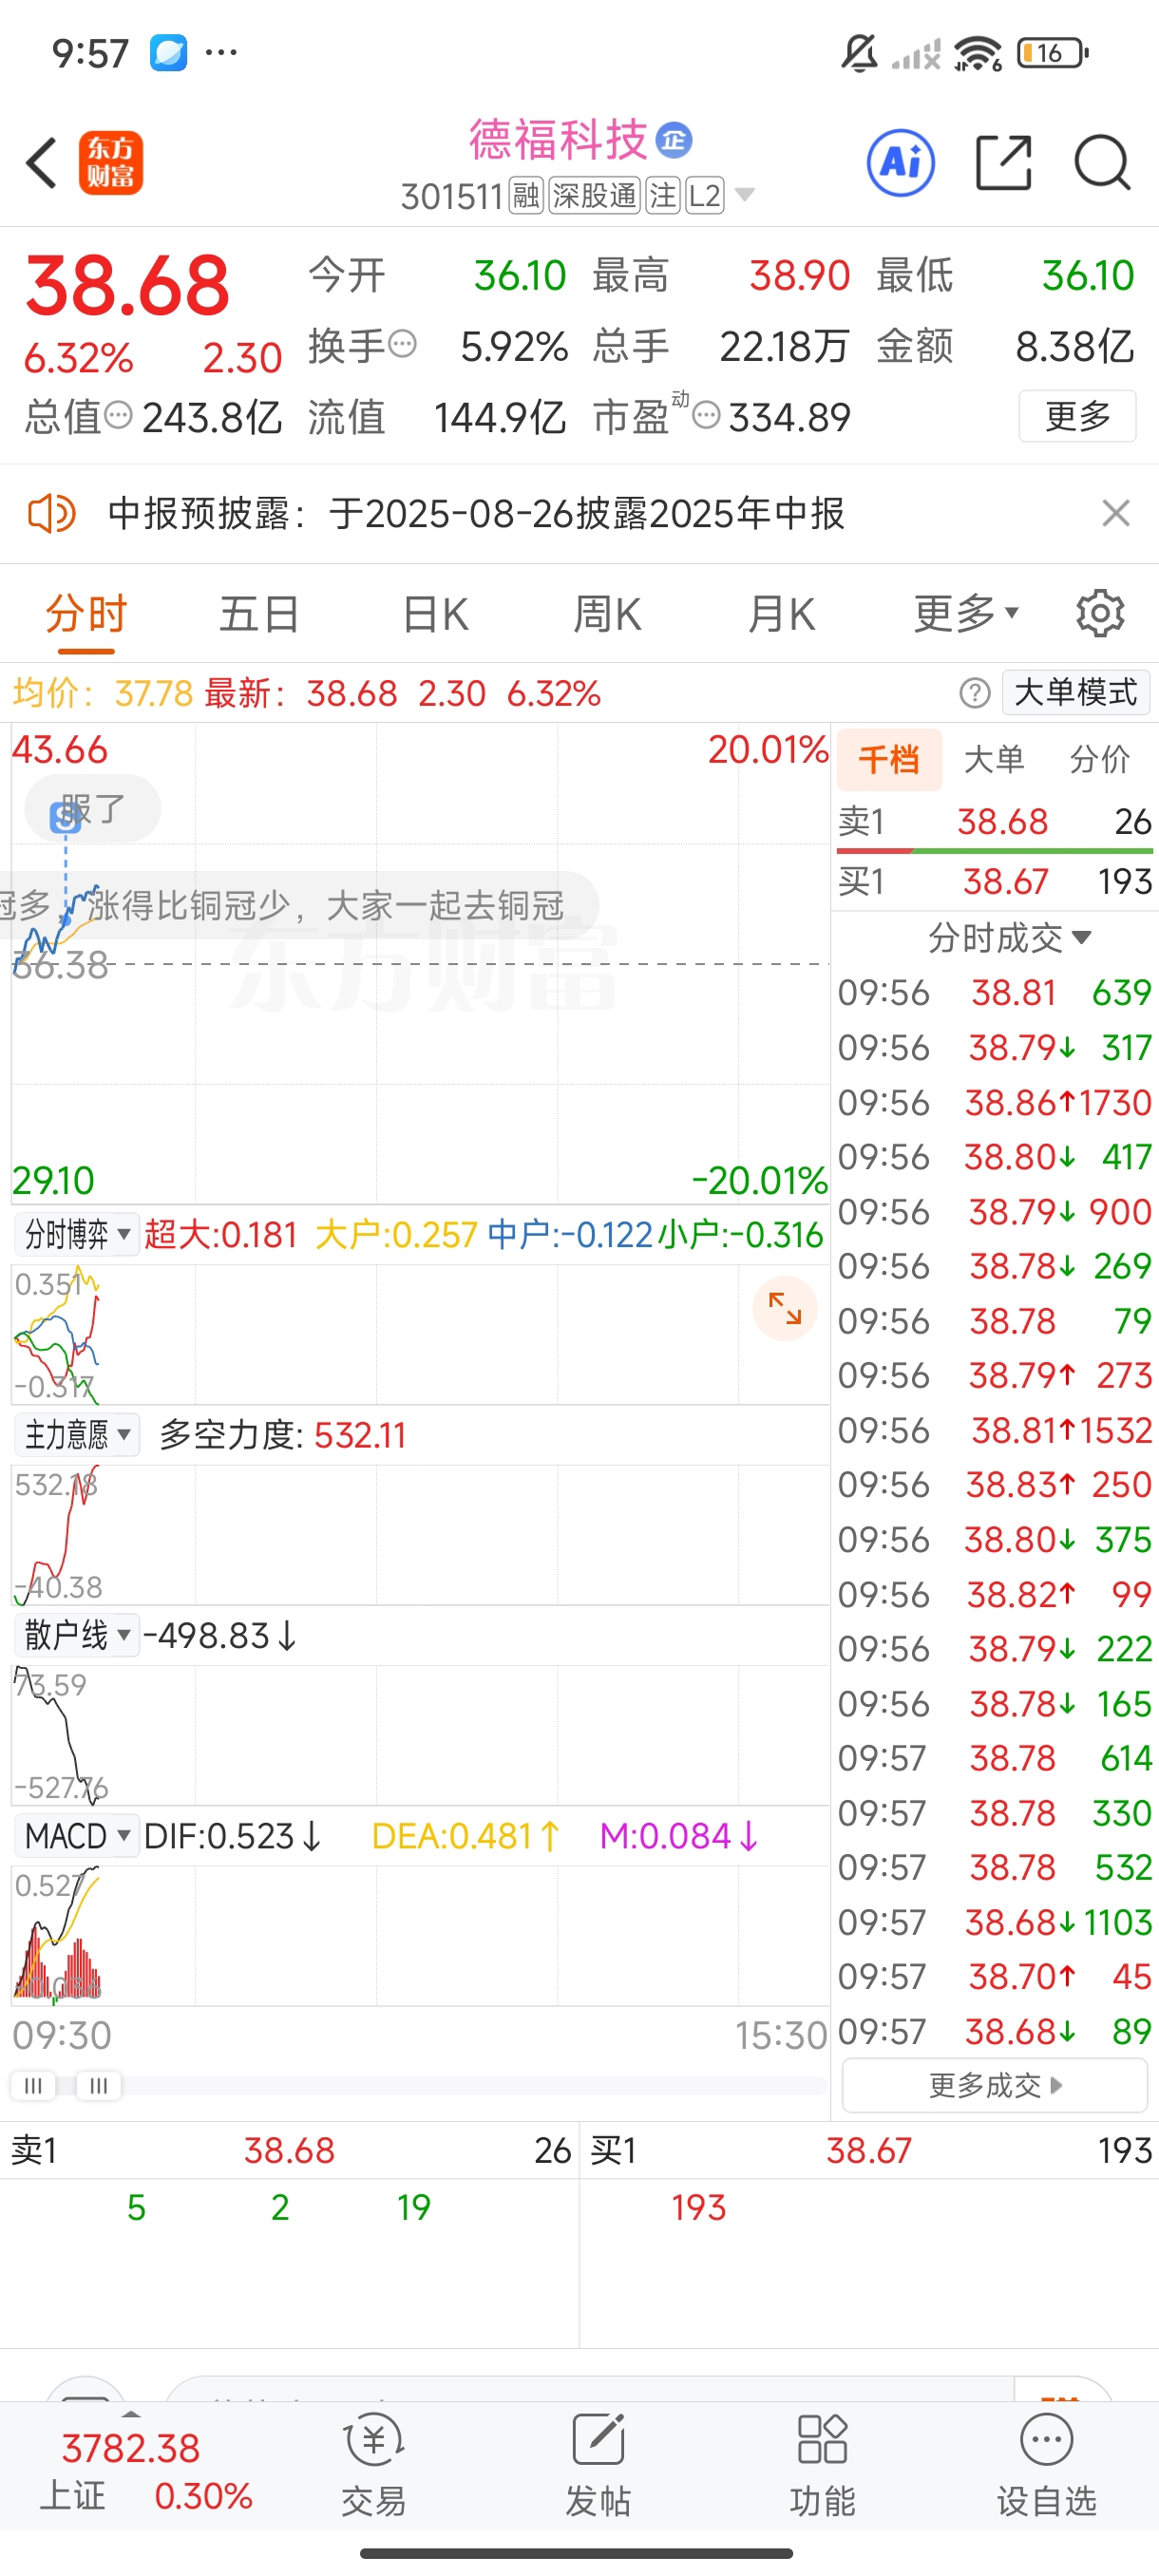Open 上证 3782.38 index ticker
Viewport: 1159px width, 2576px height.
pos(146,2472)
